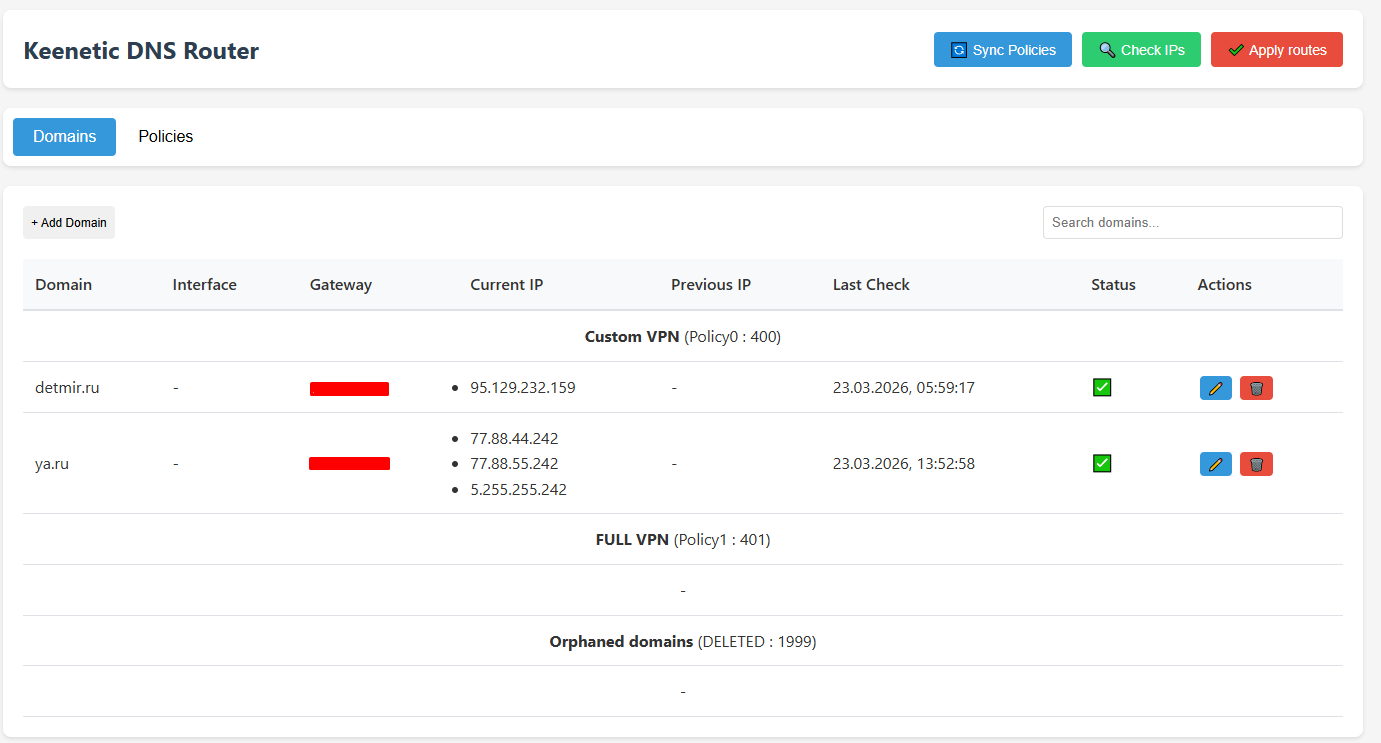Switch to the Policies tab

pos(166,137)
